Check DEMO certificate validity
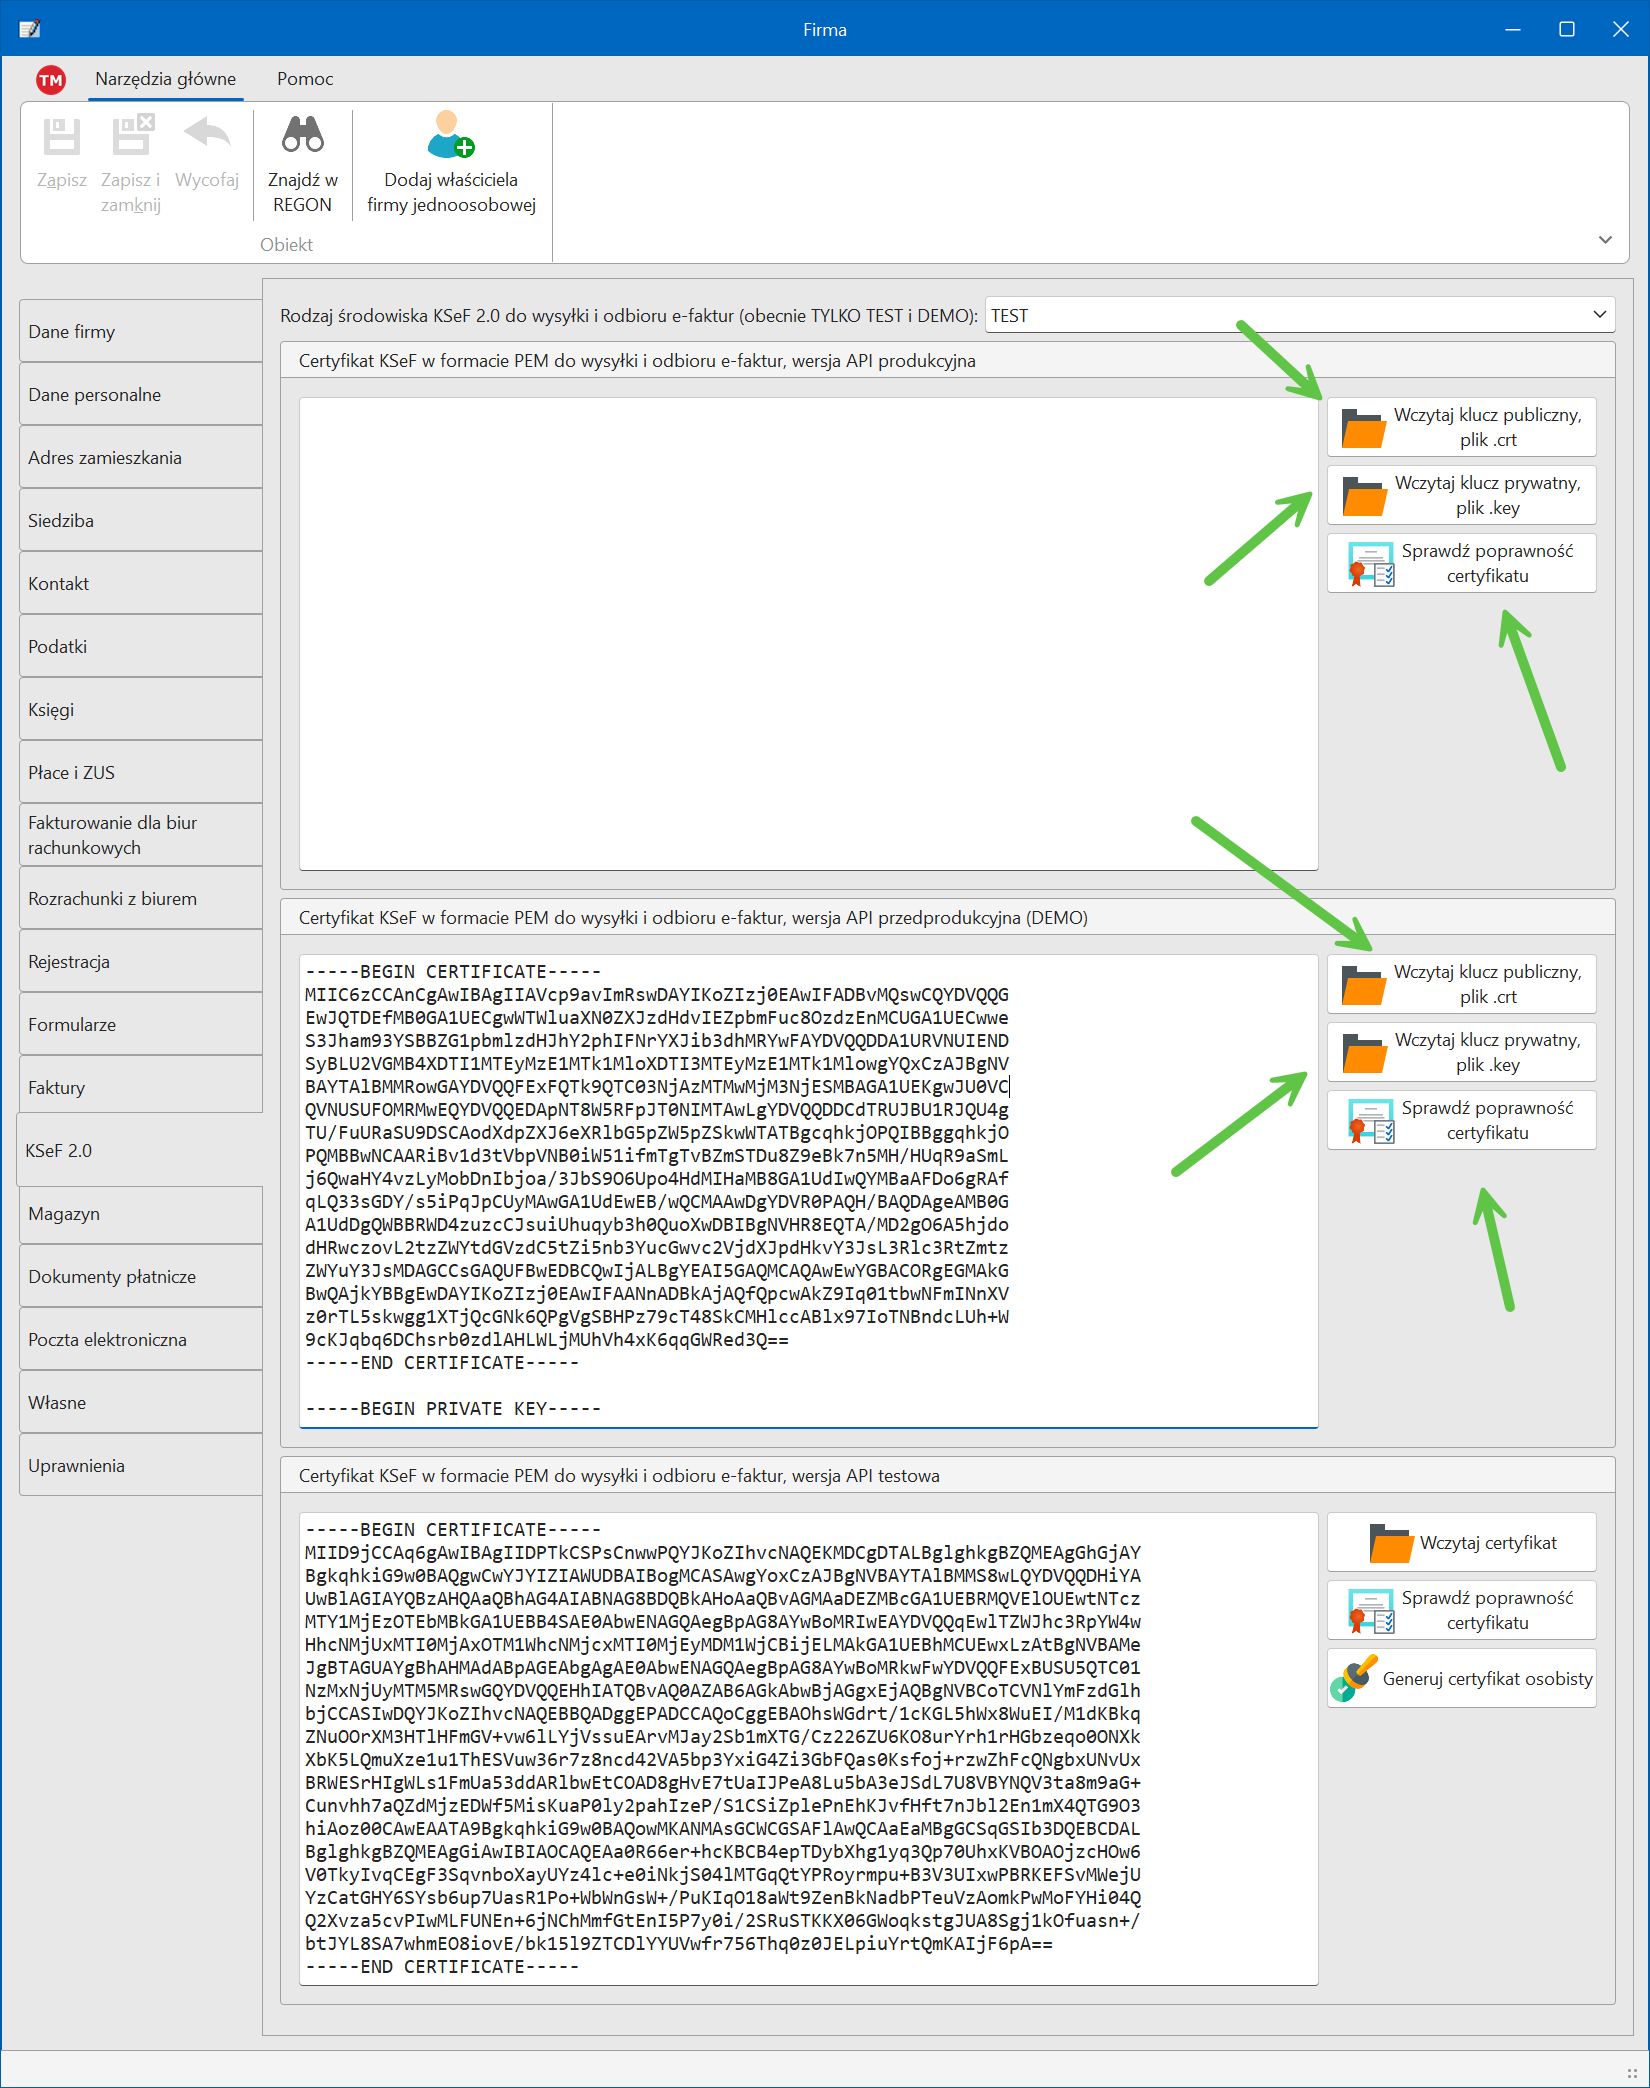1650x2088 pixels. coord(1461,1120)
